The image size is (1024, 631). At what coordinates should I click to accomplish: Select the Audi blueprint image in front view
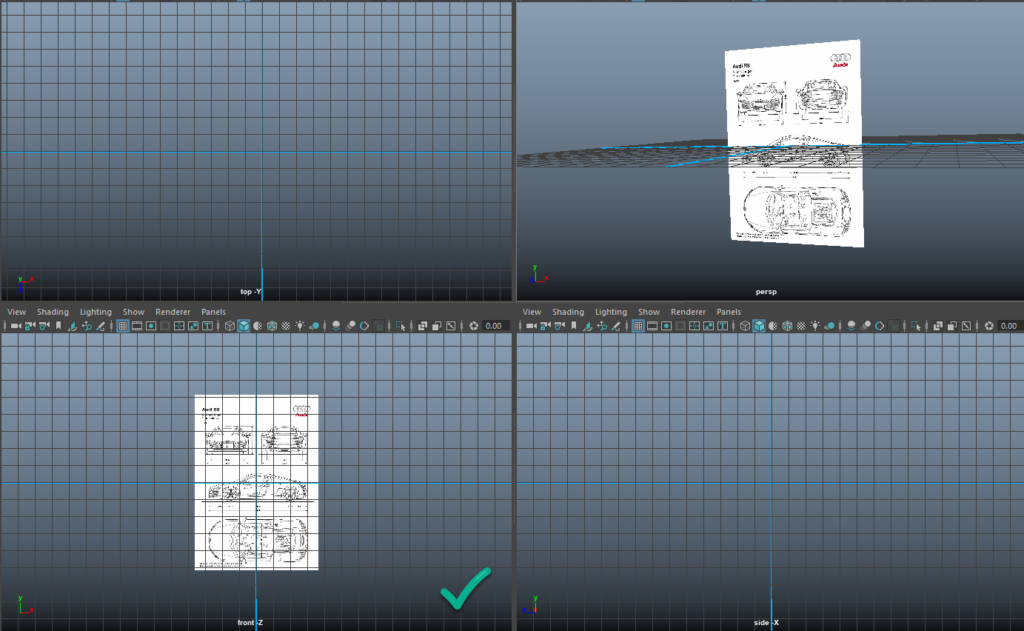coord(257,482)
